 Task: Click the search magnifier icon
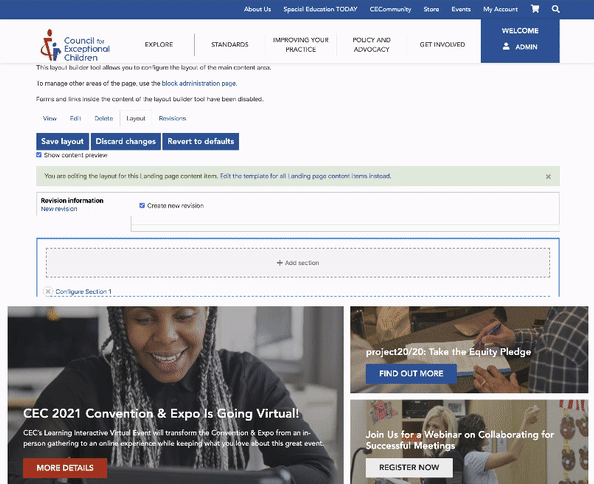tap(555, 9)
